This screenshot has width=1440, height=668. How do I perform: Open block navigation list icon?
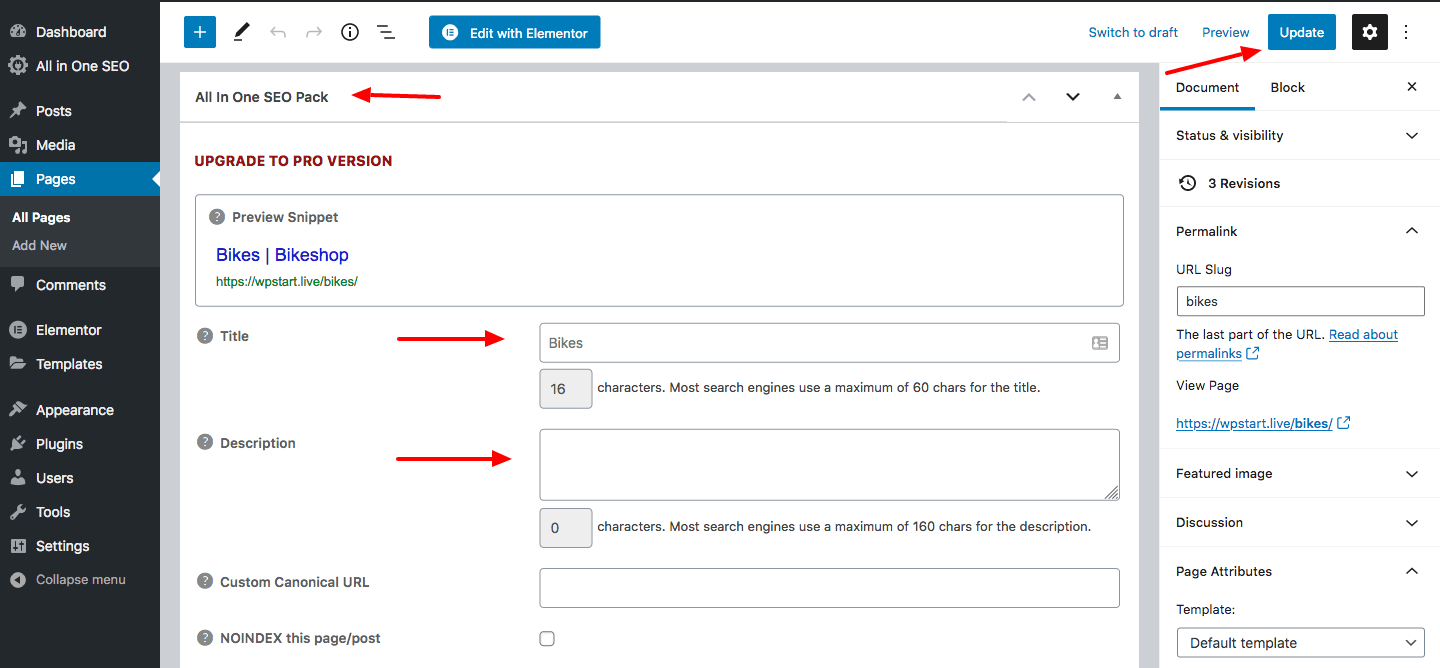coord(386,32)
